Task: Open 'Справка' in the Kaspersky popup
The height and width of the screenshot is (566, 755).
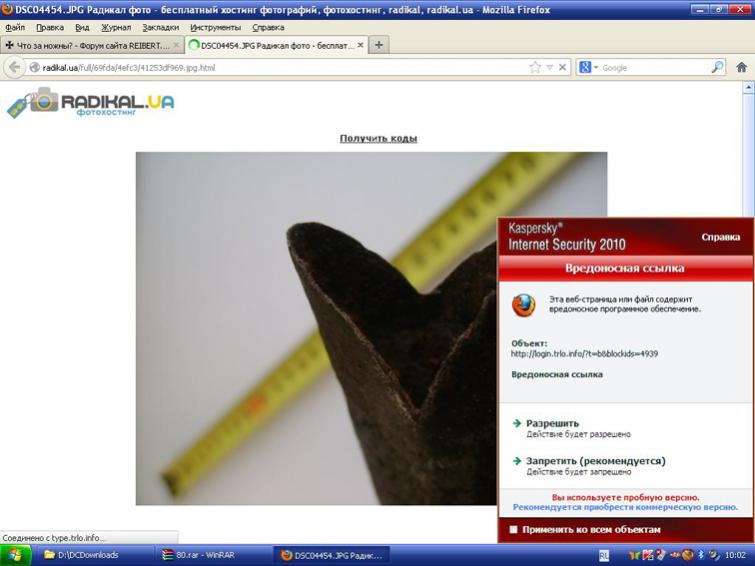Action: (720, 237)
